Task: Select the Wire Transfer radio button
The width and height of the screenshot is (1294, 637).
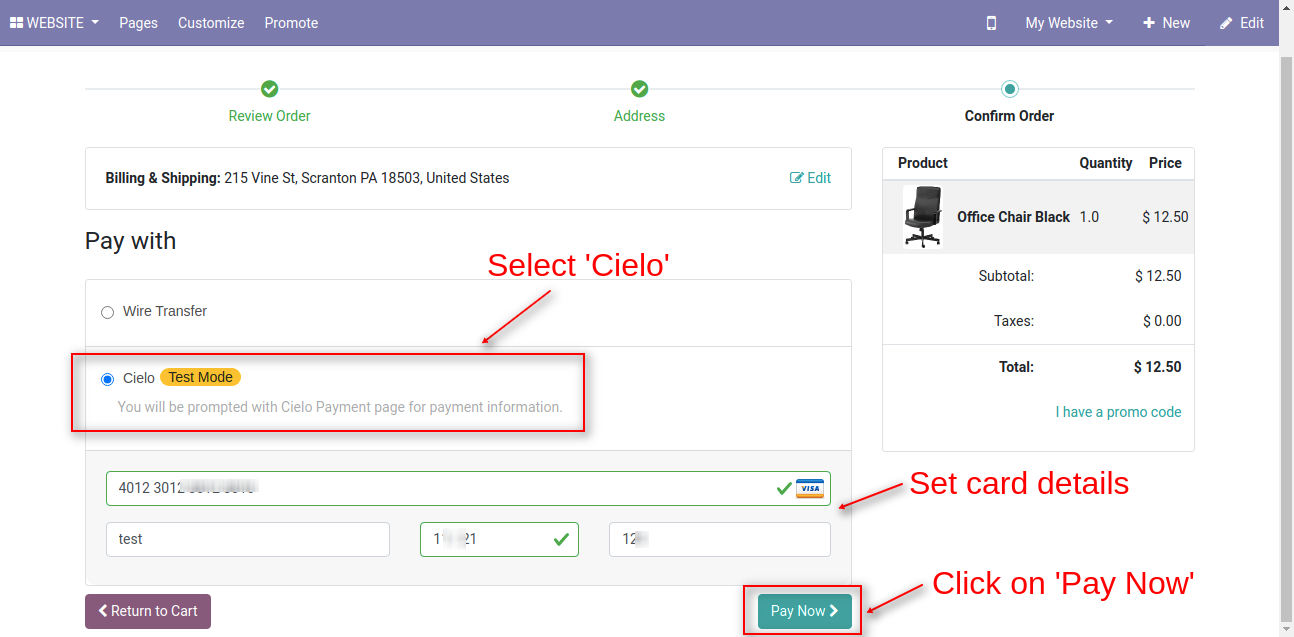Action: tap(108, 312)
